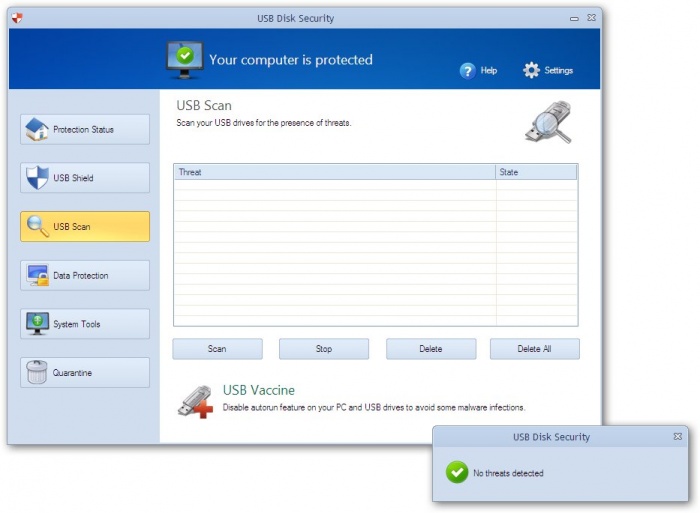The image size is (700, 513).
Task: Click the 'Your computer is protected' status text
Action: (x=291, y=60)
